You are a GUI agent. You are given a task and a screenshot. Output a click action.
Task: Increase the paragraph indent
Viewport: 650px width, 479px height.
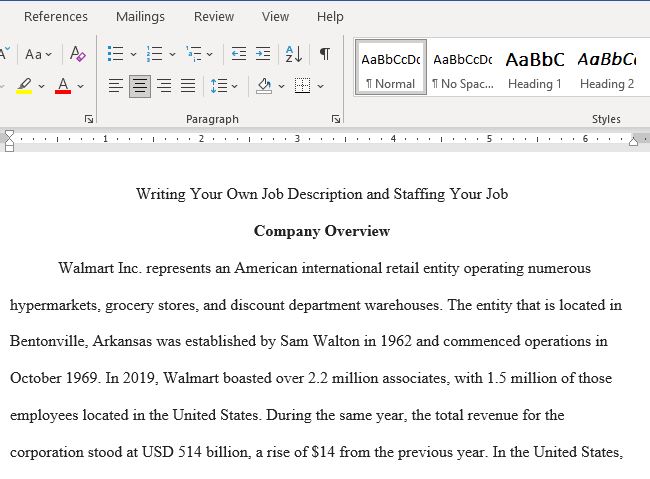pyautogui.click(x=263, y=54)
